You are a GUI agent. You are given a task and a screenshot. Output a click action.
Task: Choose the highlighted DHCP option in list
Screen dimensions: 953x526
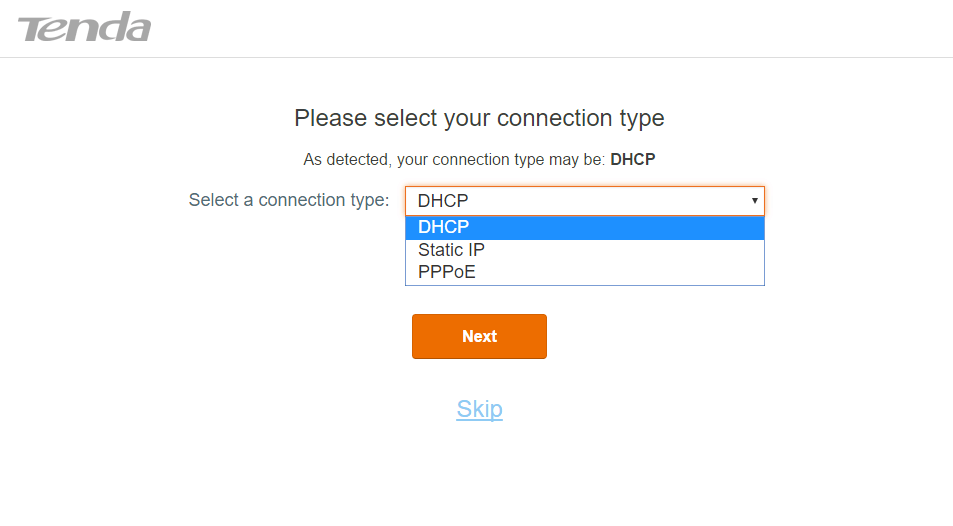(x=444, y=228)
